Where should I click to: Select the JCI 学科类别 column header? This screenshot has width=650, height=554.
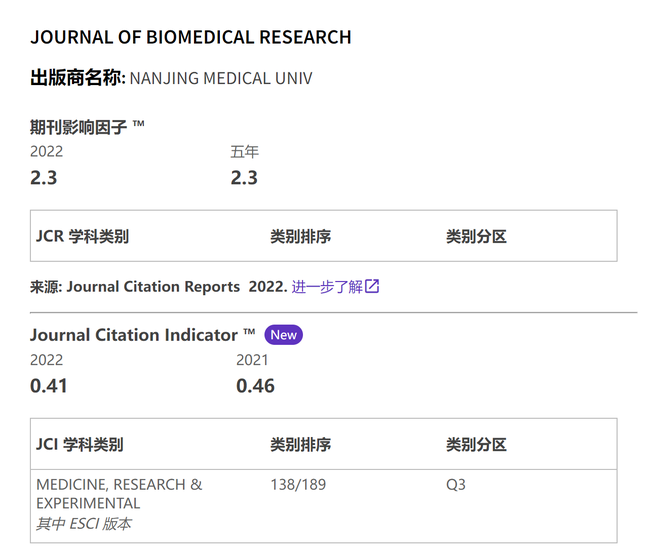tap(80, 445)
